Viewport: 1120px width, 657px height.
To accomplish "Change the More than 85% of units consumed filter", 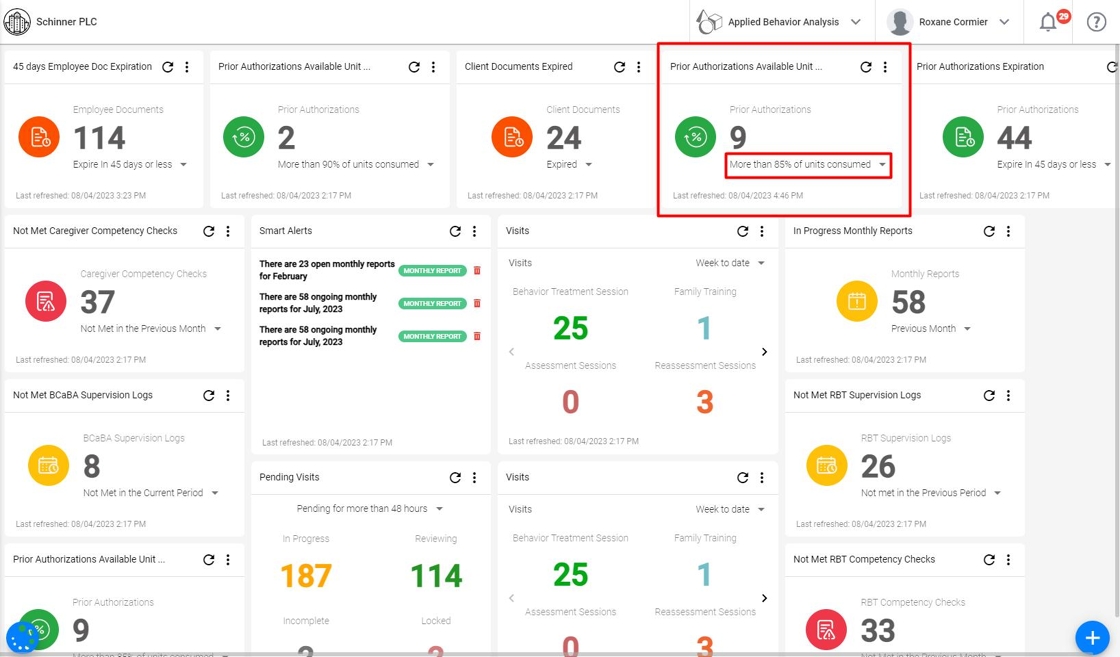I will (x=807, y=165).
